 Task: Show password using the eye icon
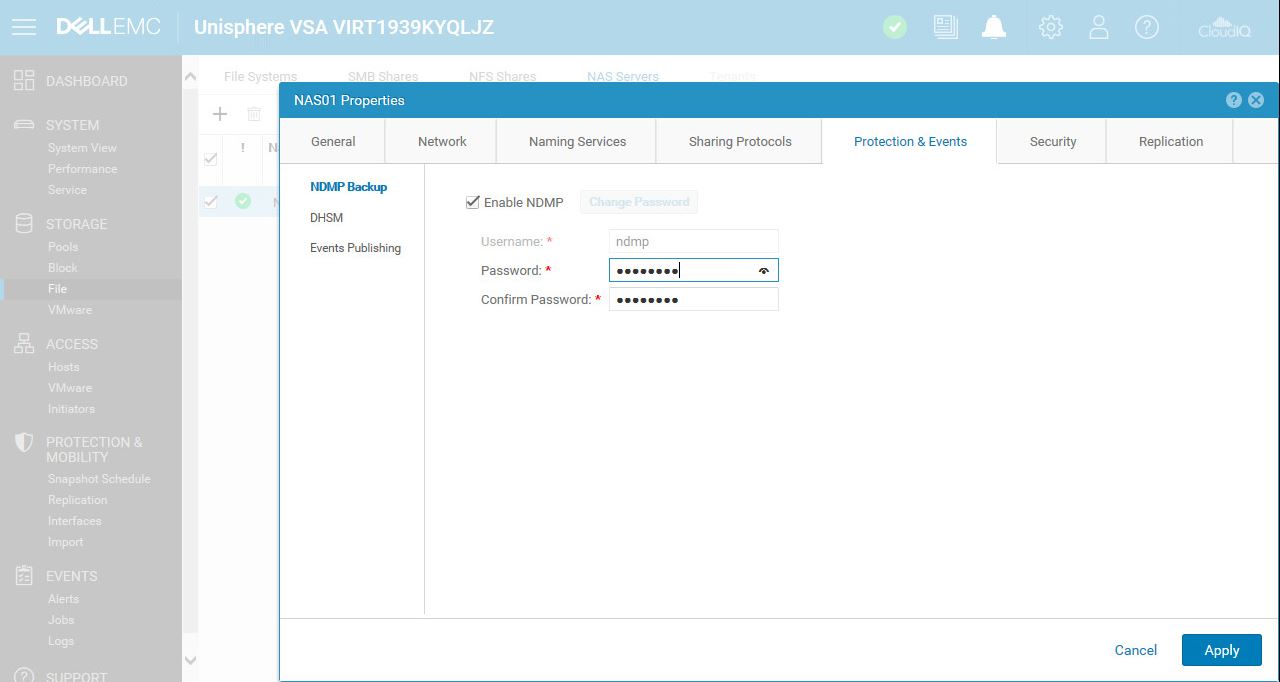[764, 271]
